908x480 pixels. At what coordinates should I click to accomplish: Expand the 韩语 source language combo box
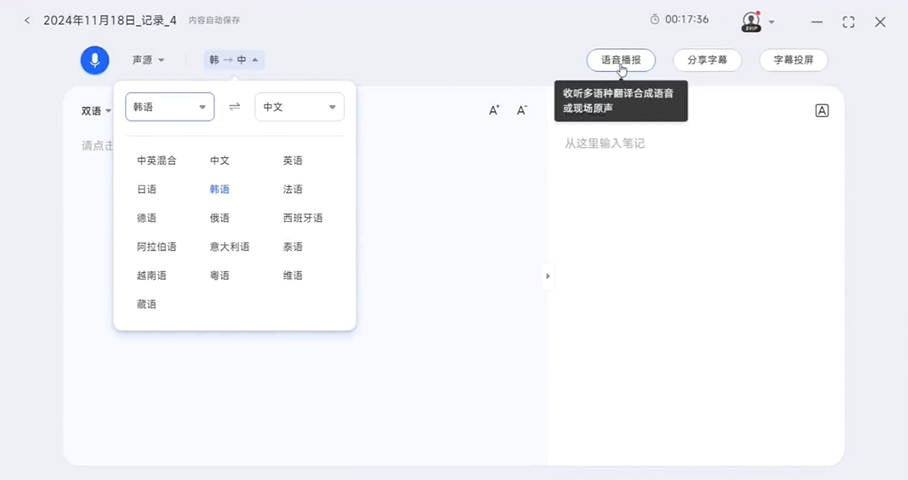170,107
